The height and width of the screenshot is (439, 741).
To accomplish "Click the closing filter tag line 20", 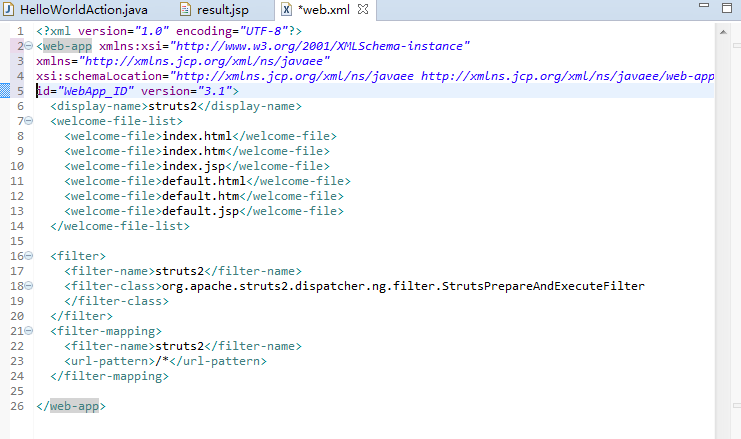I will coord(81,316).
